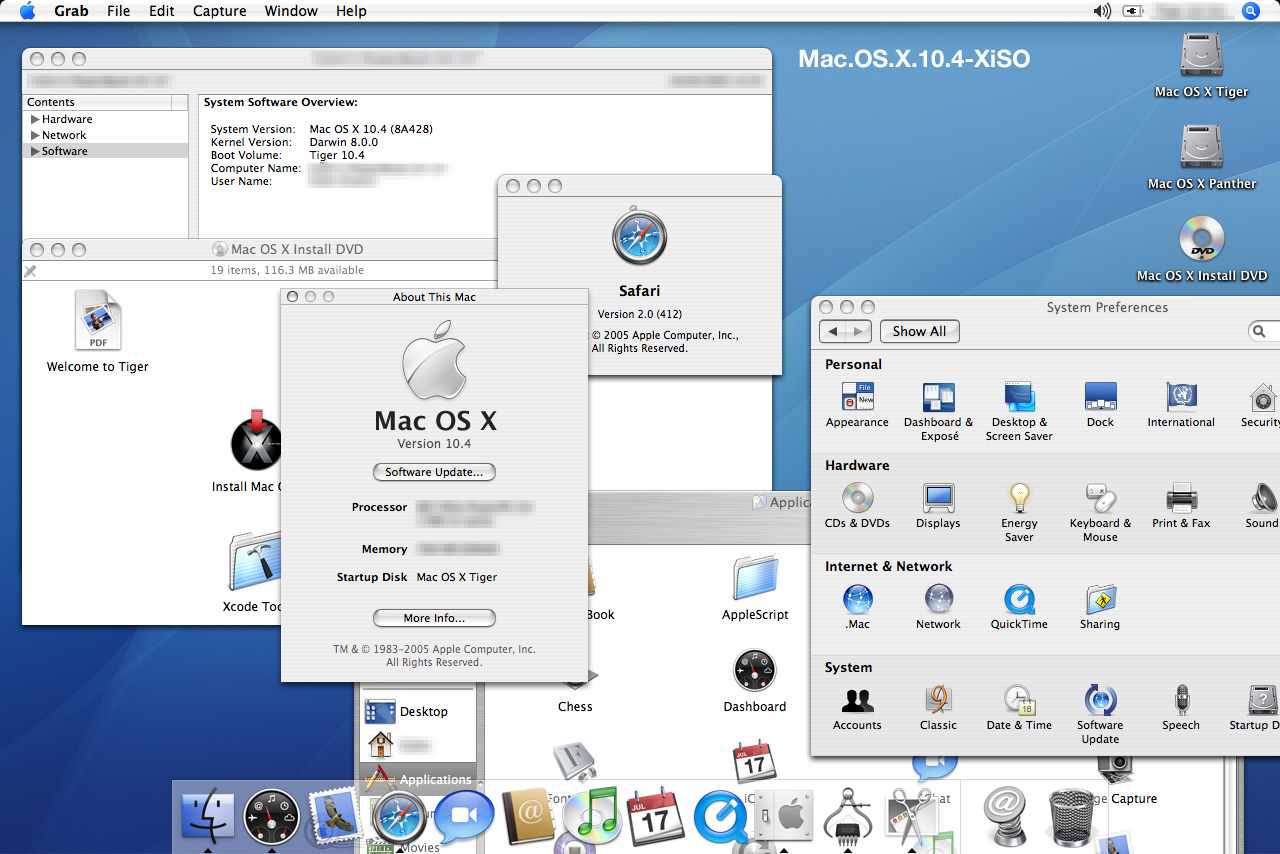Screen dimensions: 1280x854
Task: Go back in System Preferences
Action: [x=833, y=331]
